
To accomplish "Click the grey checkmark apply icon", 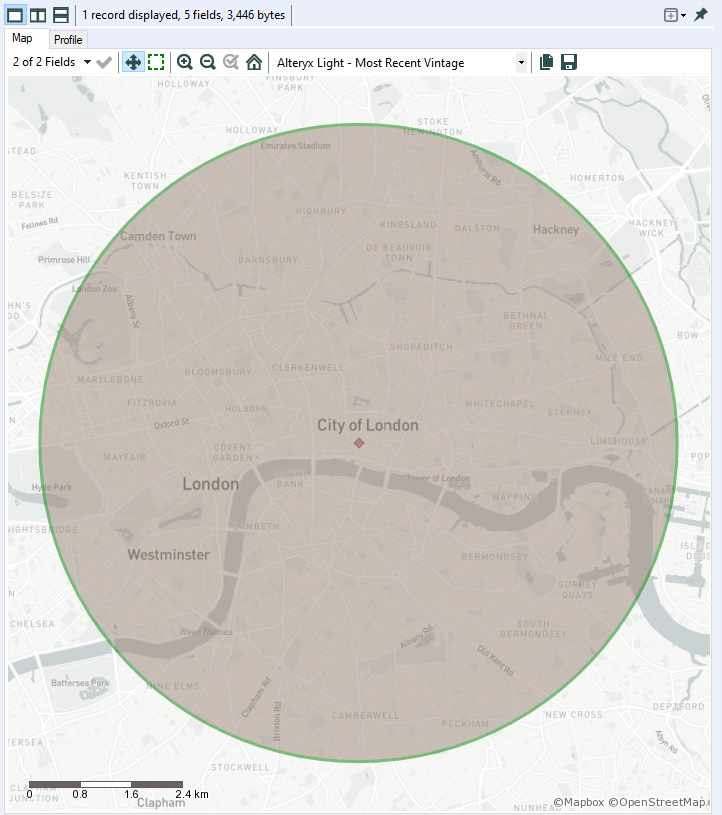I will (104, 62).
